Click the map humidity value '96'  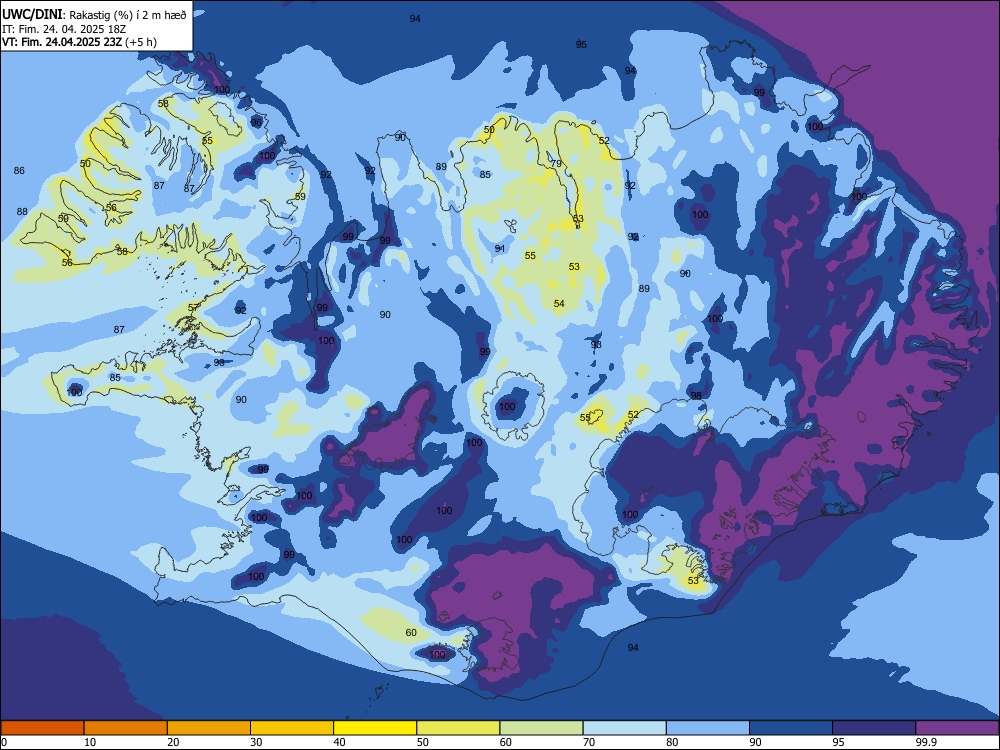tap(256, 122)
